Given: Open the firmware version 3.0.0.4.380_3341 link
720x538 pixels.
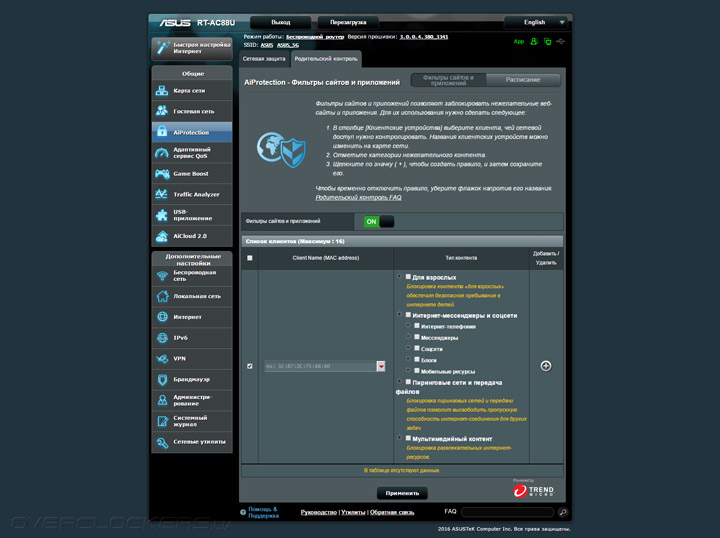Looking at the screenshot, I should pyautogui.click(x=423, y=37).
